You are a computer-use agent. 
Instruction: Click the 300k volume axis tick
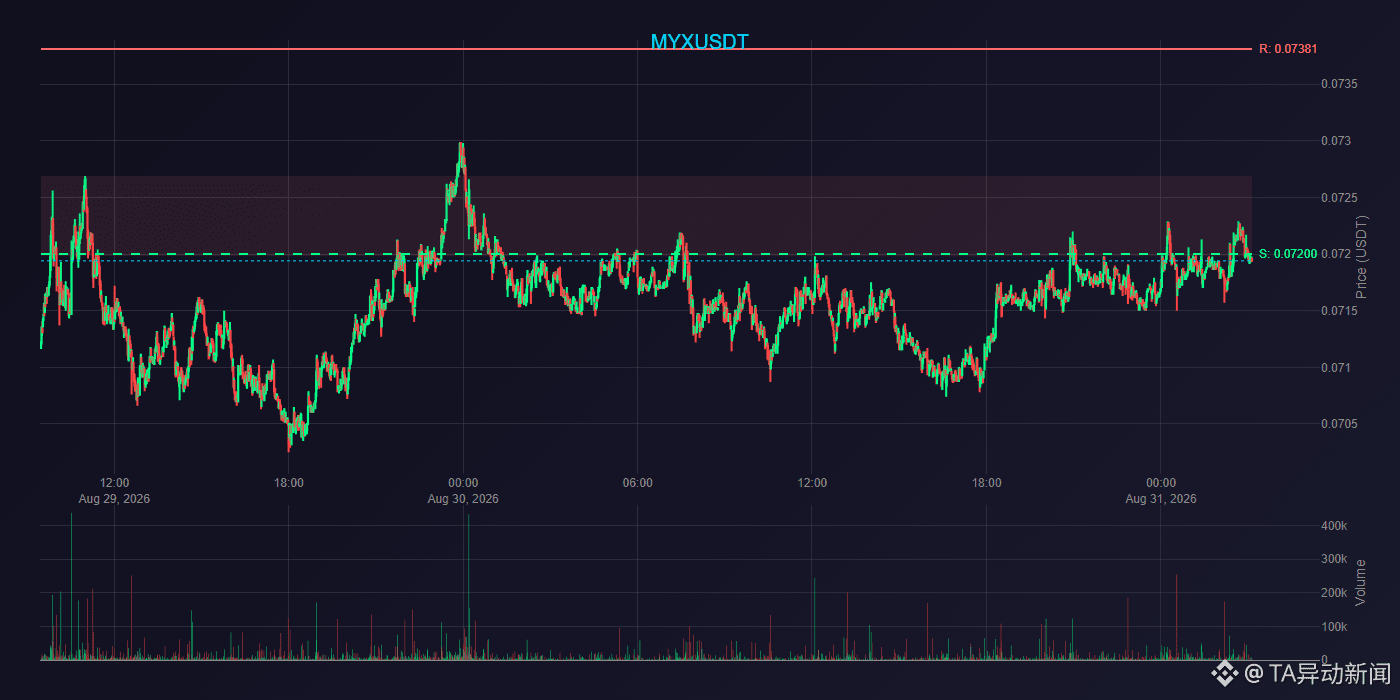click(1334, 559)
